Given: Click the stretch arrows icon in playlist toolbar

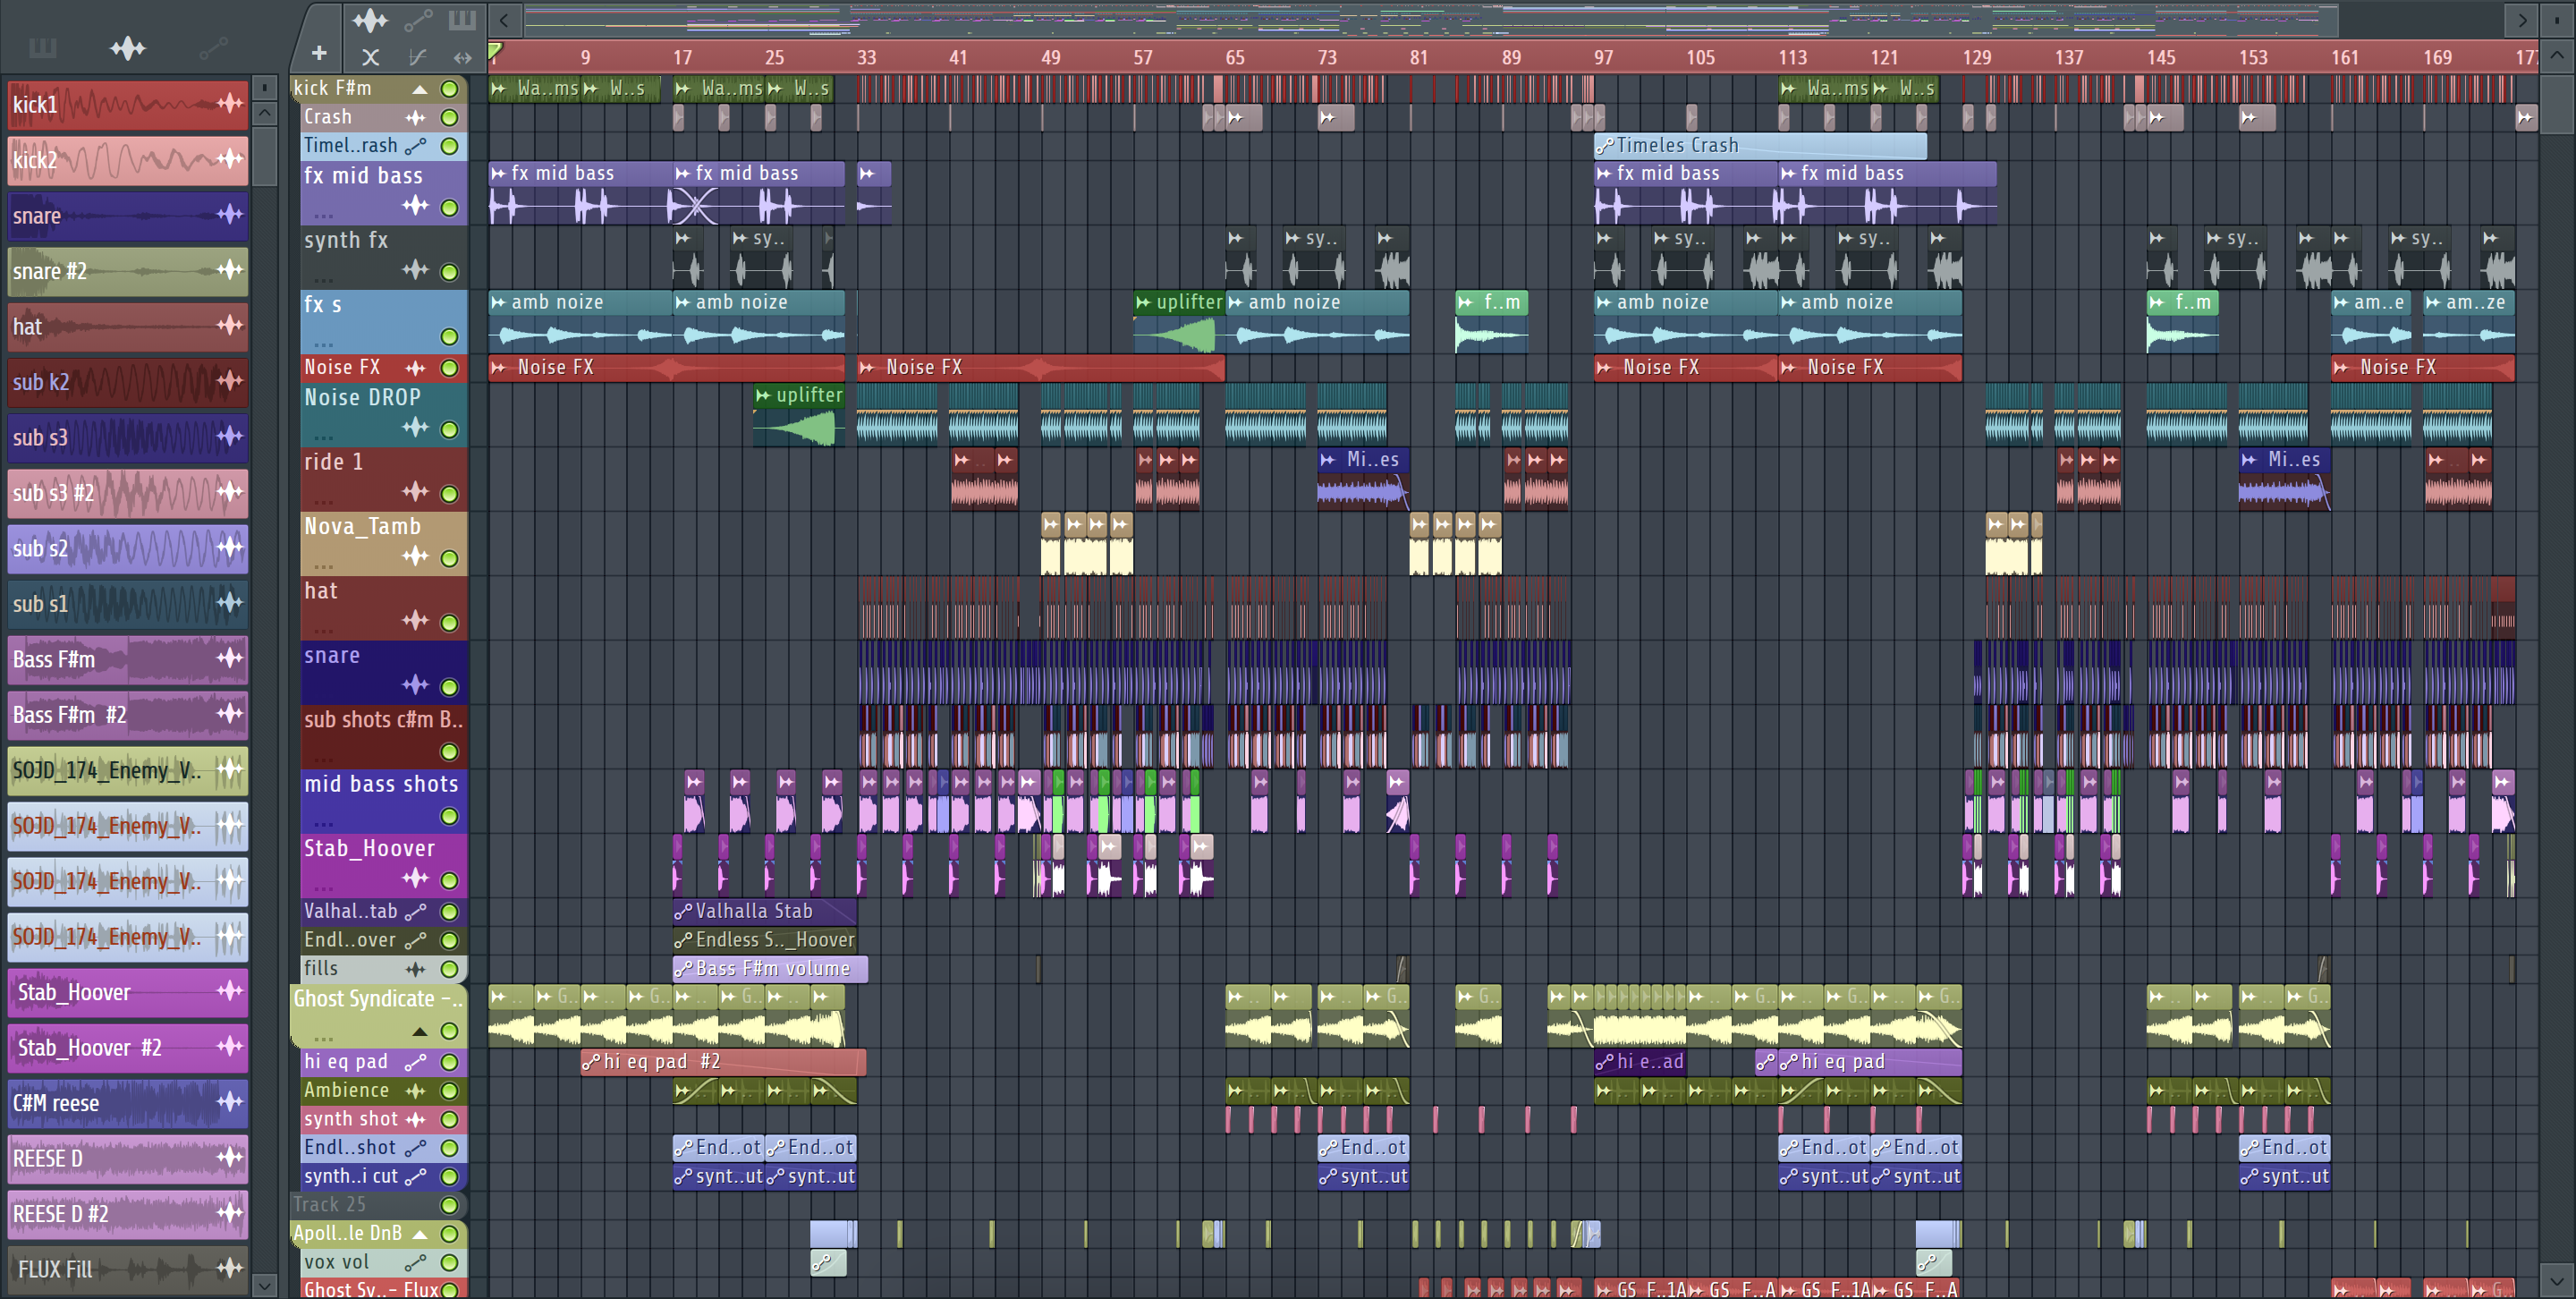Looking at the screenshot, I should 462,57.
